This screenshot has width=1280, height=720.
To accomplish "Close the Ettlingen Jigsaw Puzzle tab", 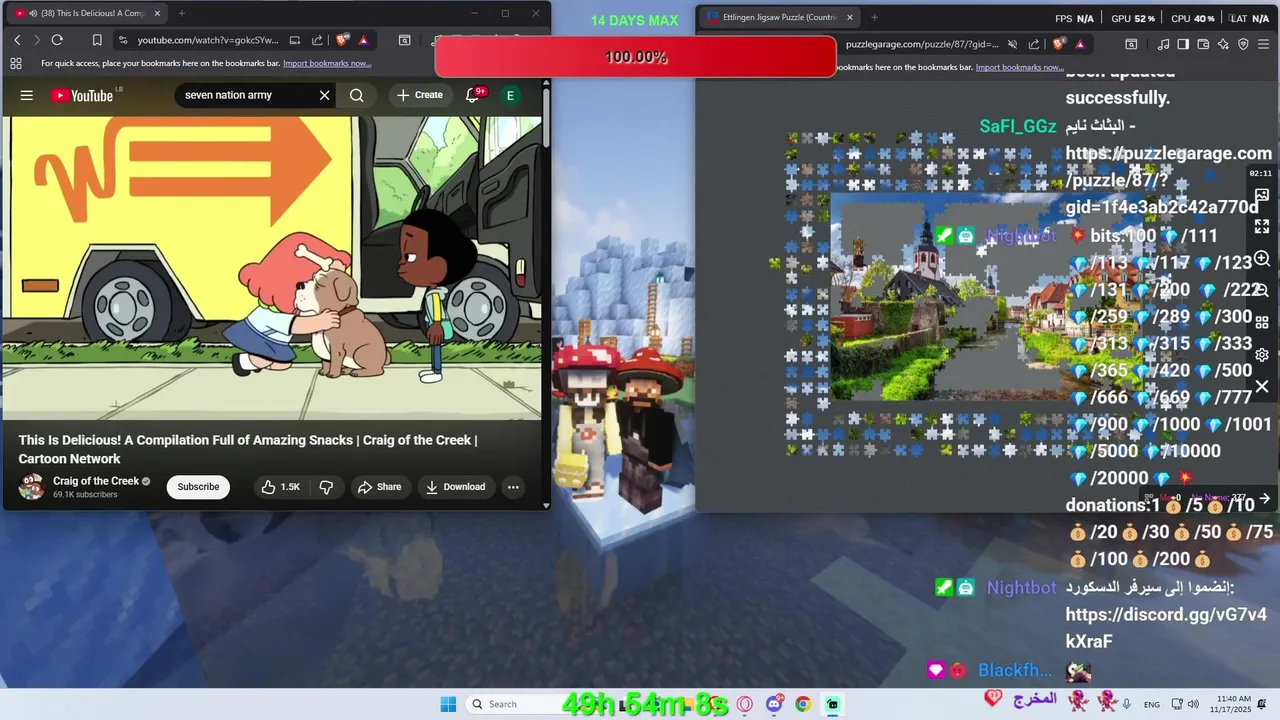I will pos(850,17).
